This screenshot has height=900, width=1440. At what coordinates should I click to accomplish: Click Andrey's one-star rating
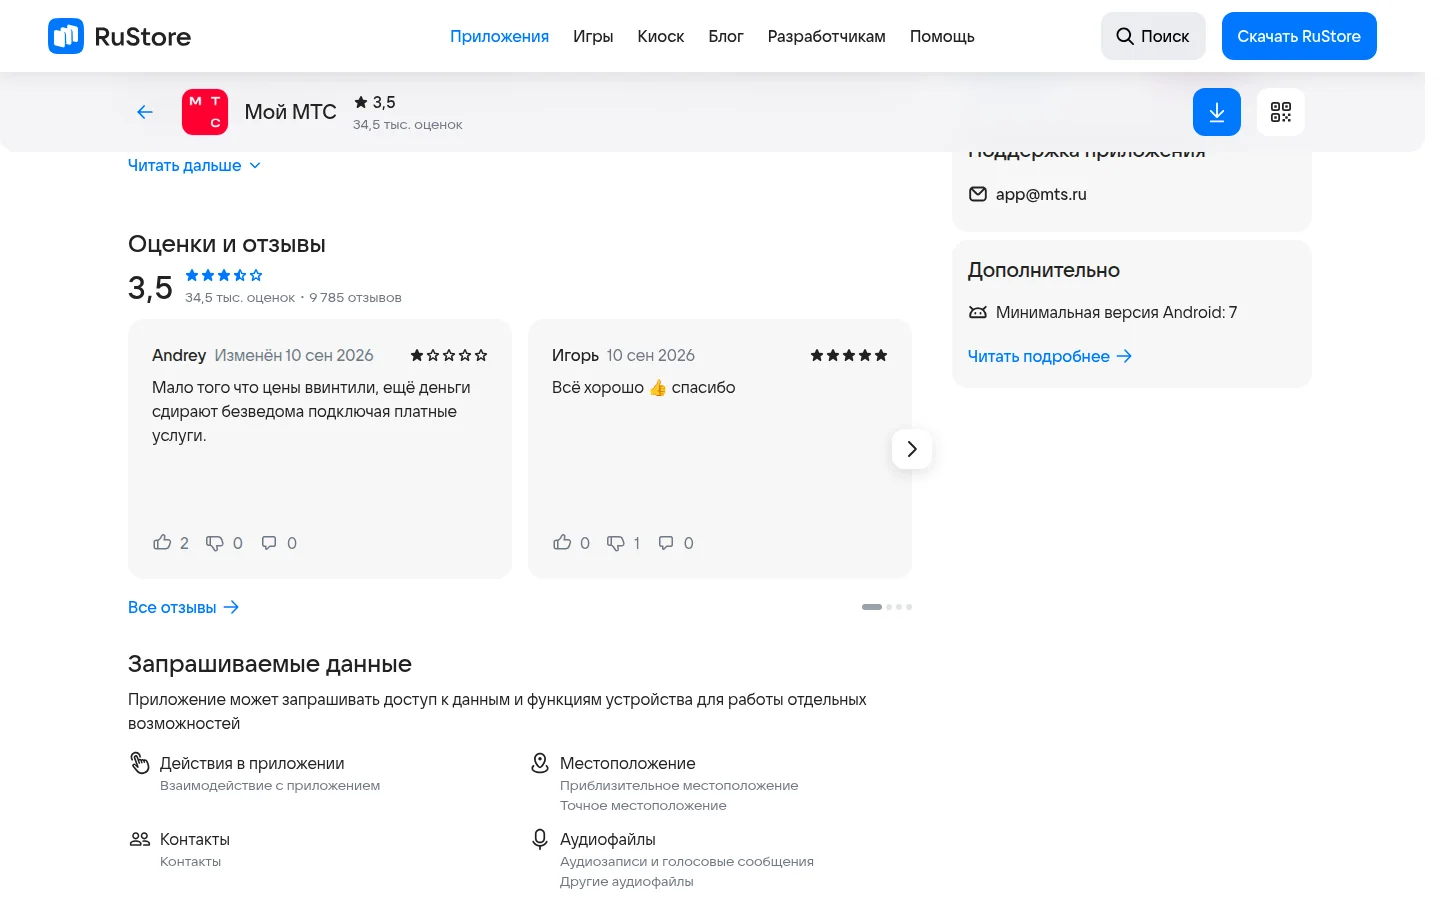coord(449,355)
